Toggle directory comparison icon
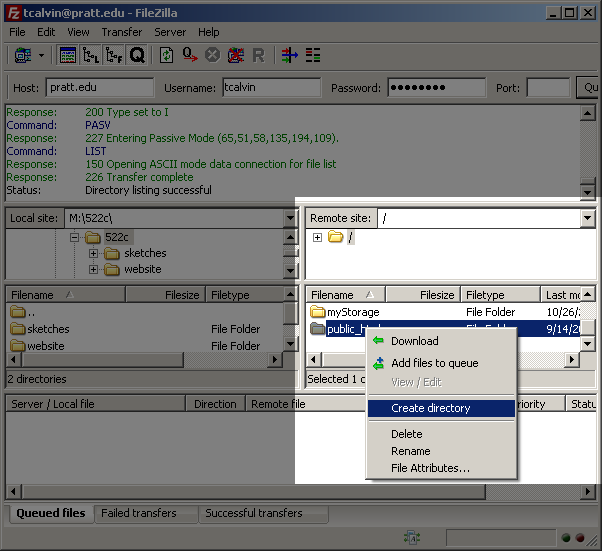The width and height of the screenshot is (602, 551). click(x=313, y=56)
